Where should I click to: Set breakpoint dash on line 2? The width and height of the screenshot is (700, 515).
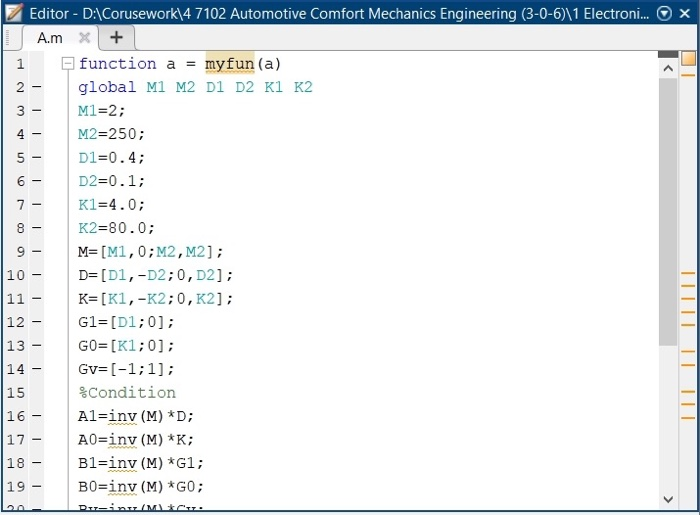click(x=37, y=87)
